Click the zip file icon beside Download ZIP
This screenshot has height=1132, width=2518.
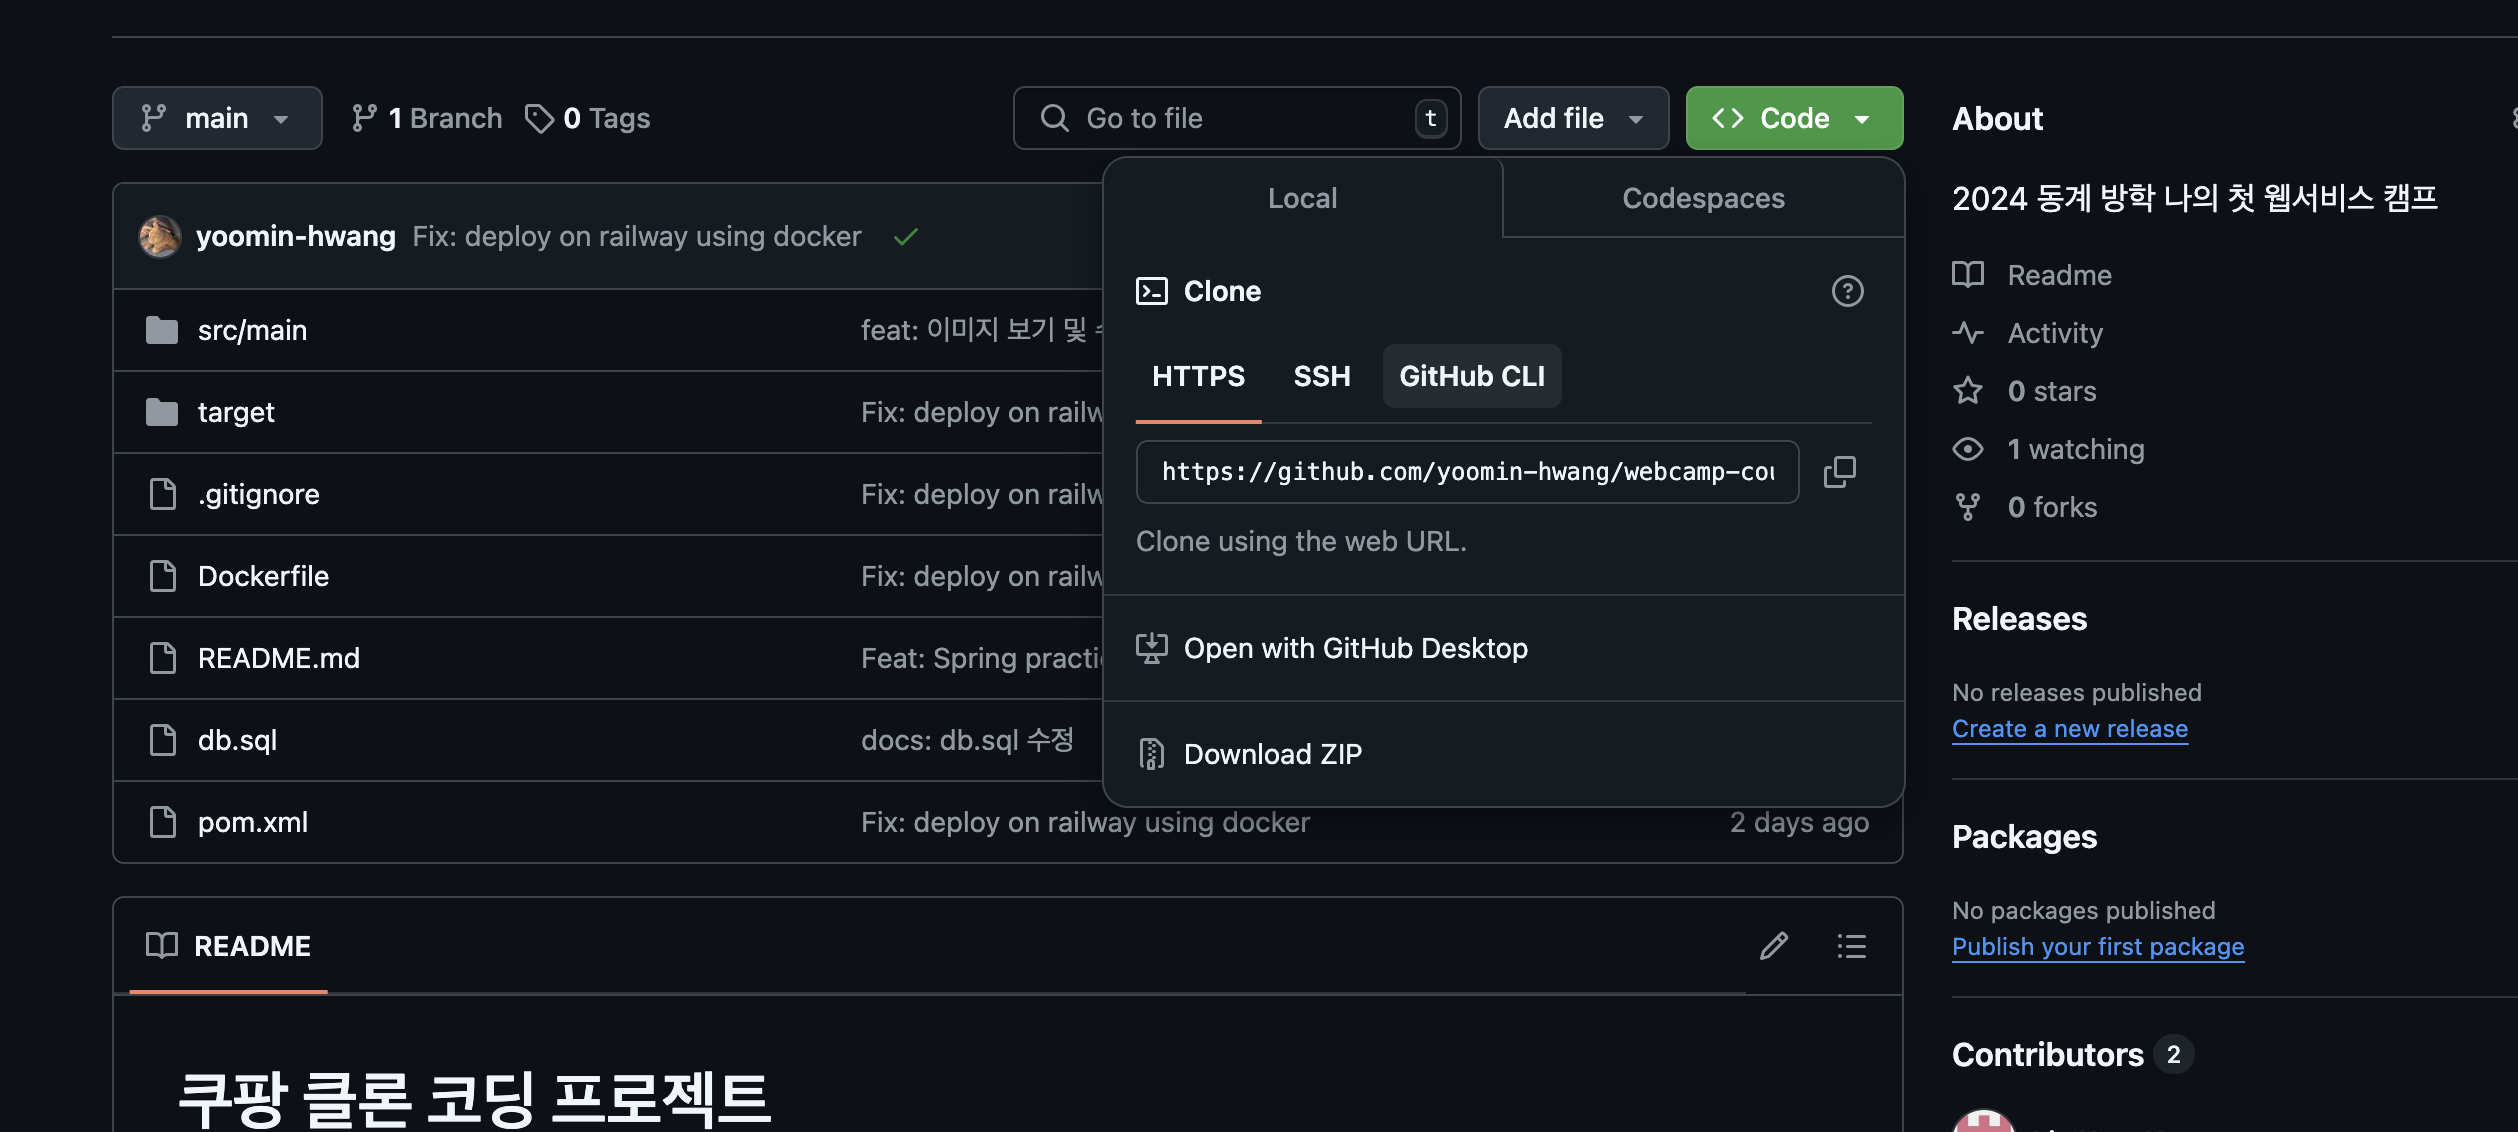[x=1152, y=754]
